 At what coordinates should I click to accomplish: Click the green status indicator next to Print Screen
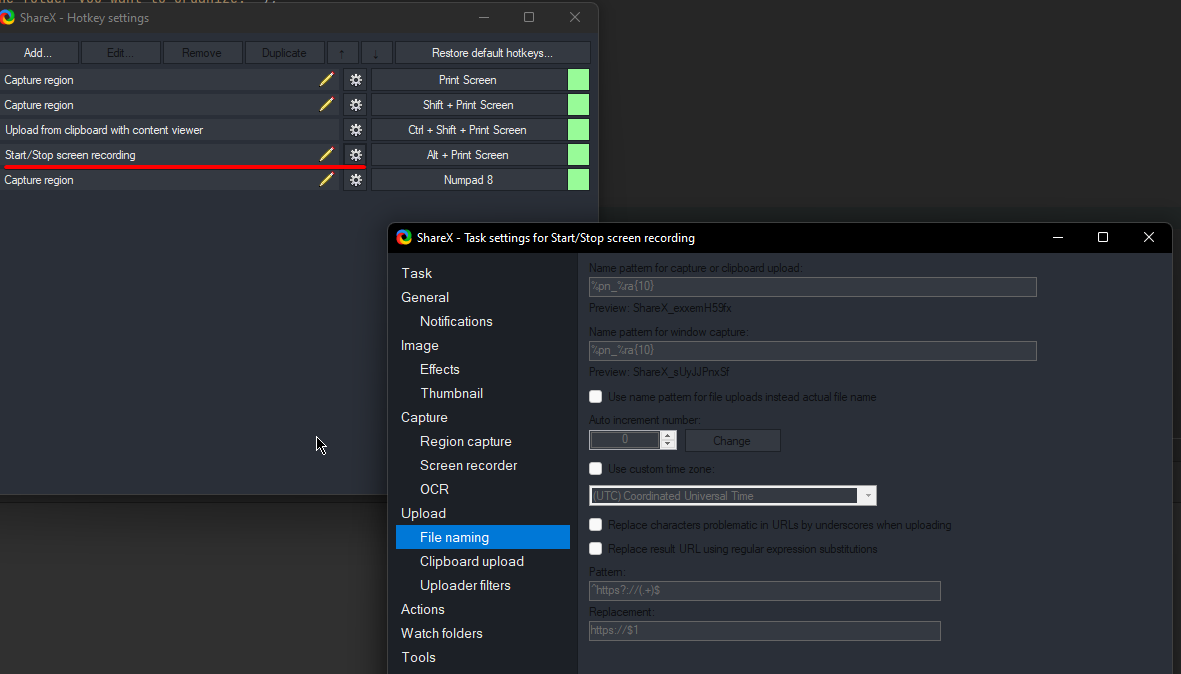pyautogui.click(x=578, y=79)
